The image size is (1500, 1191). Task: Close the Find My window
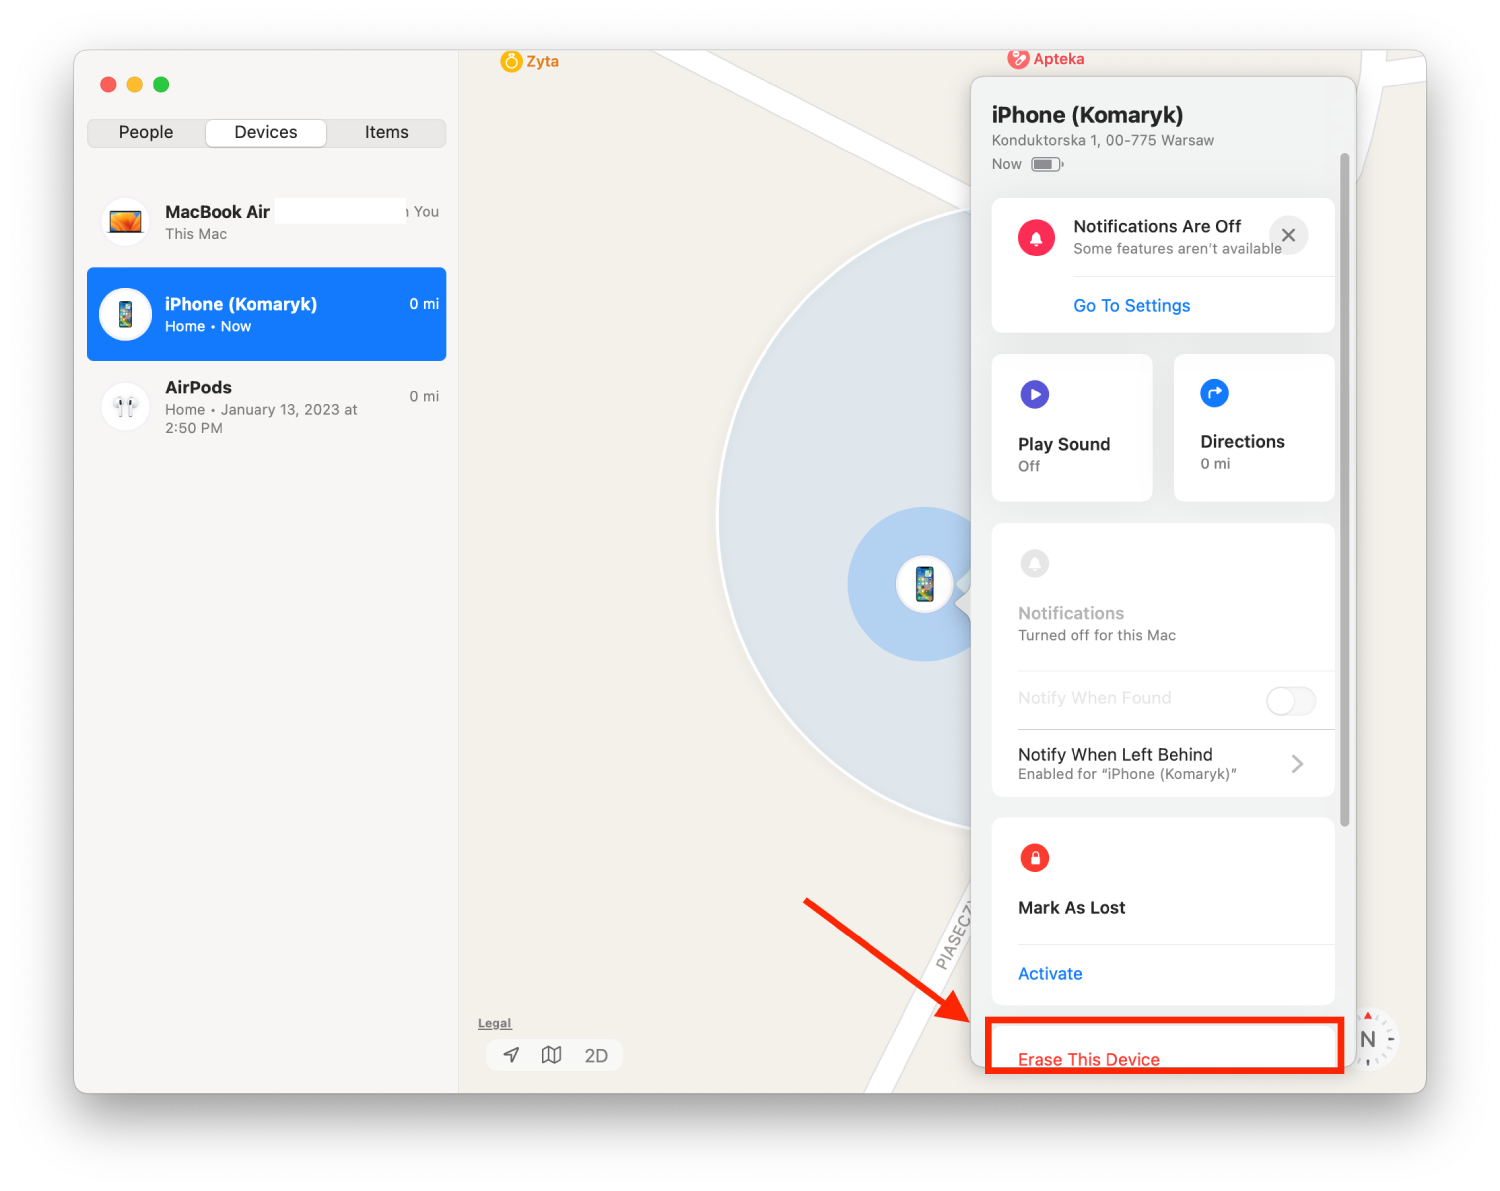pos(108,85)
